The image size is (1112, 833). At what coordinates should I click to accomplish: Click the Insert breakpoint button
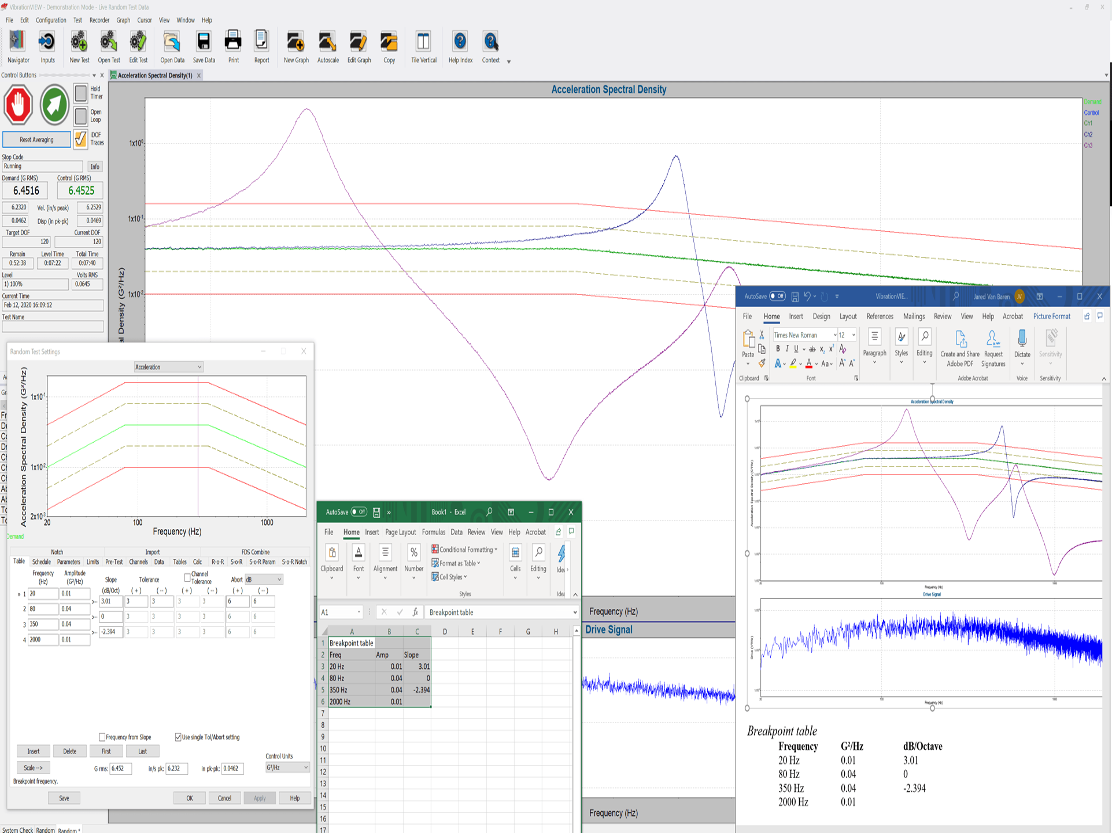click(33, 751)
